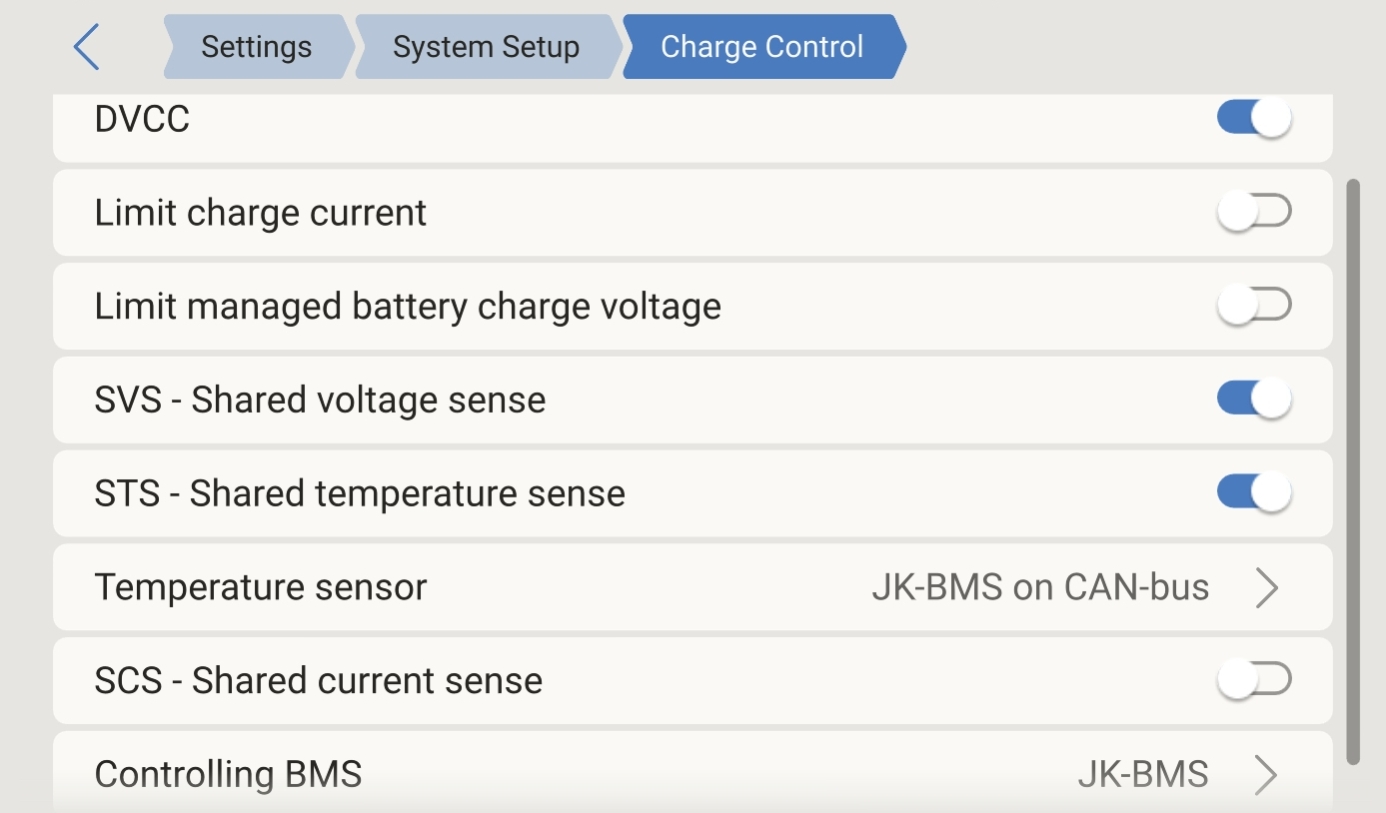
Task: Enable the Limit charge current switch
Action: (1254, 212)
